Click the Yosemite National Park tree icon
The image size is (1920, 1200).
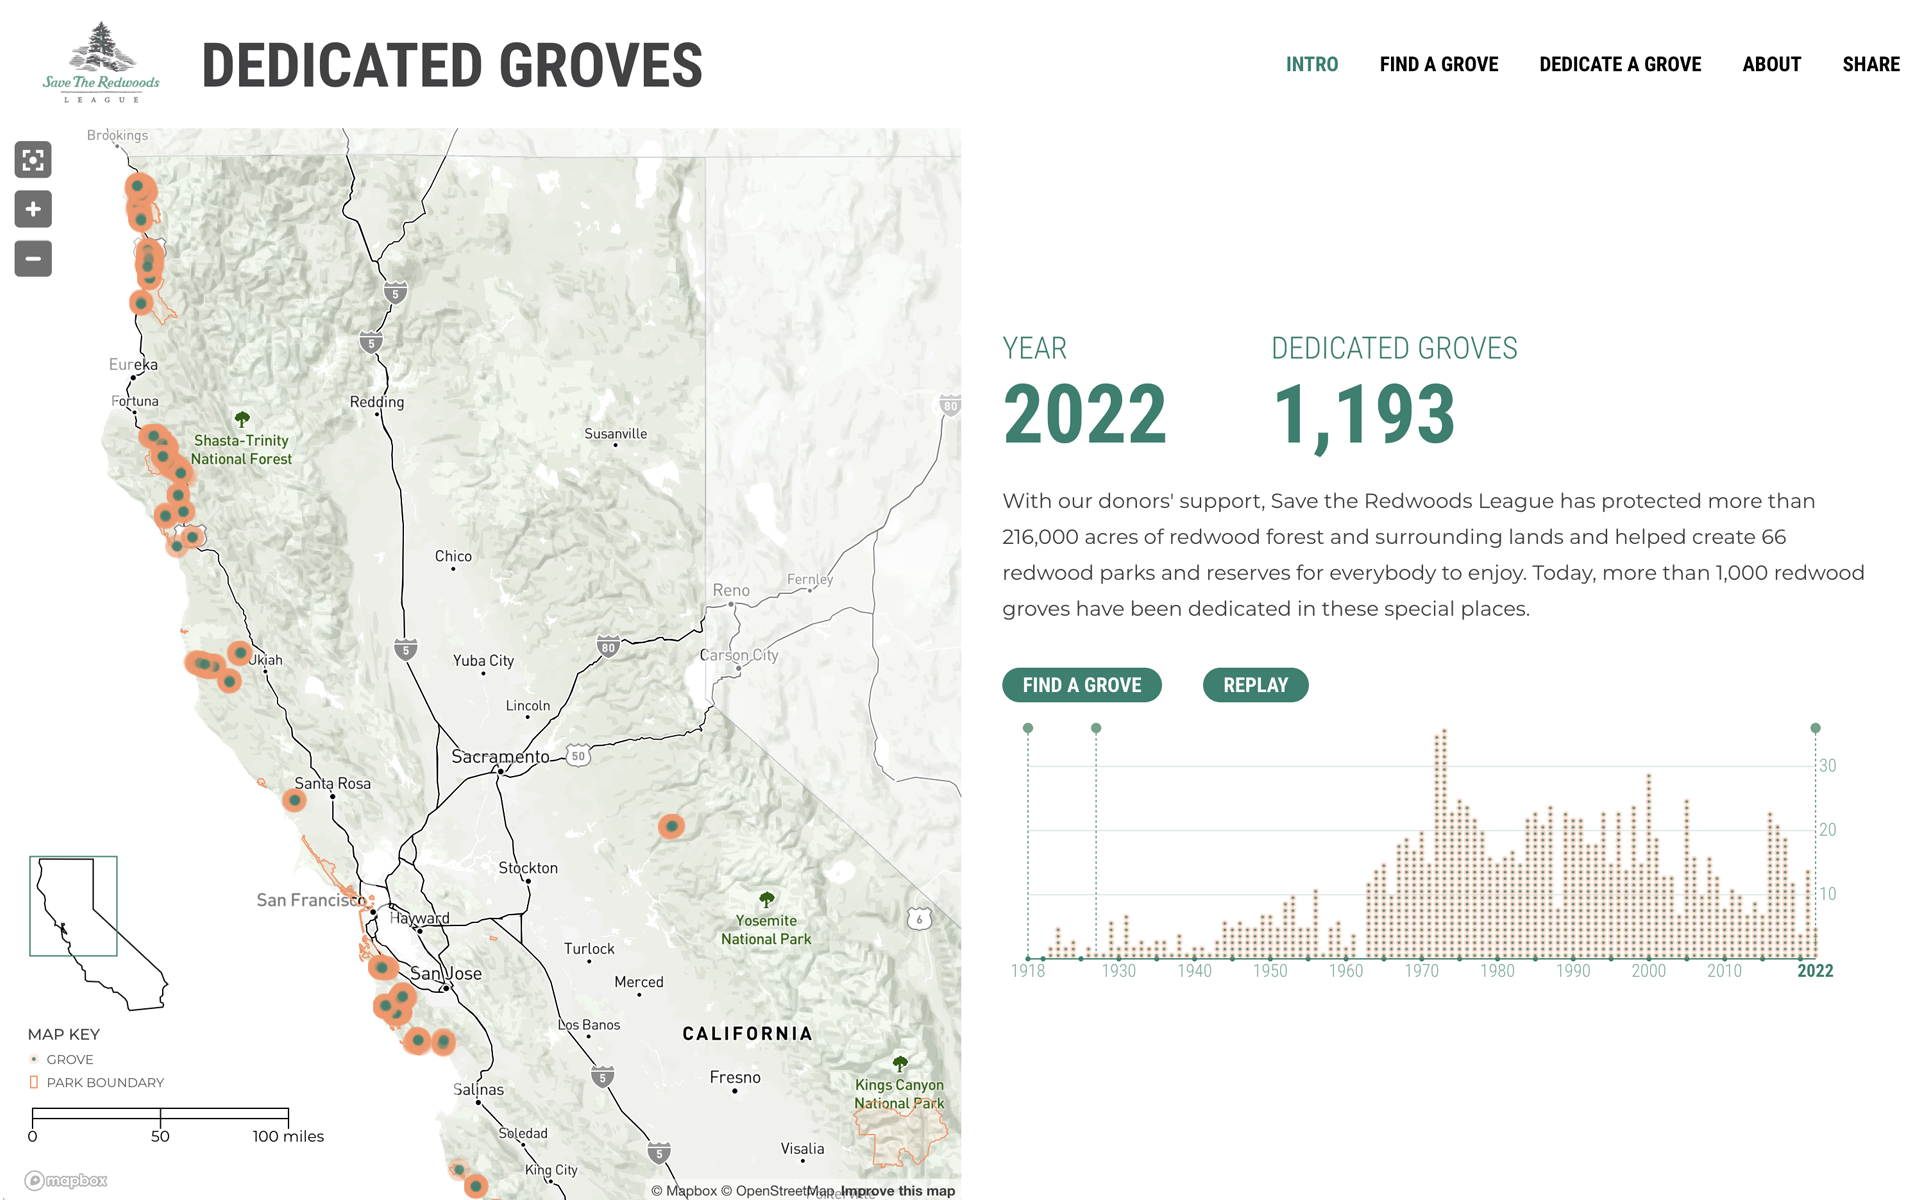coord(767,899)
